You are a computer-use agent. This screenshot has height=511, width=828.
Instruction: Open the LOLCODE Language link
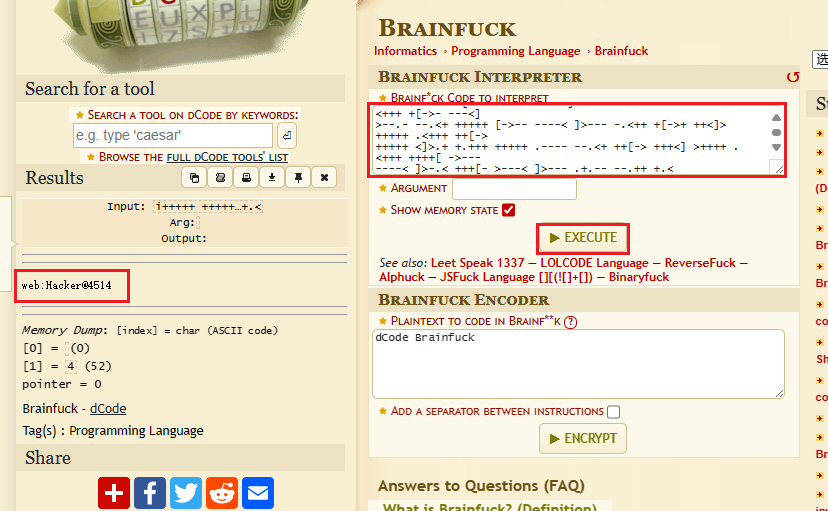point(594,263)
